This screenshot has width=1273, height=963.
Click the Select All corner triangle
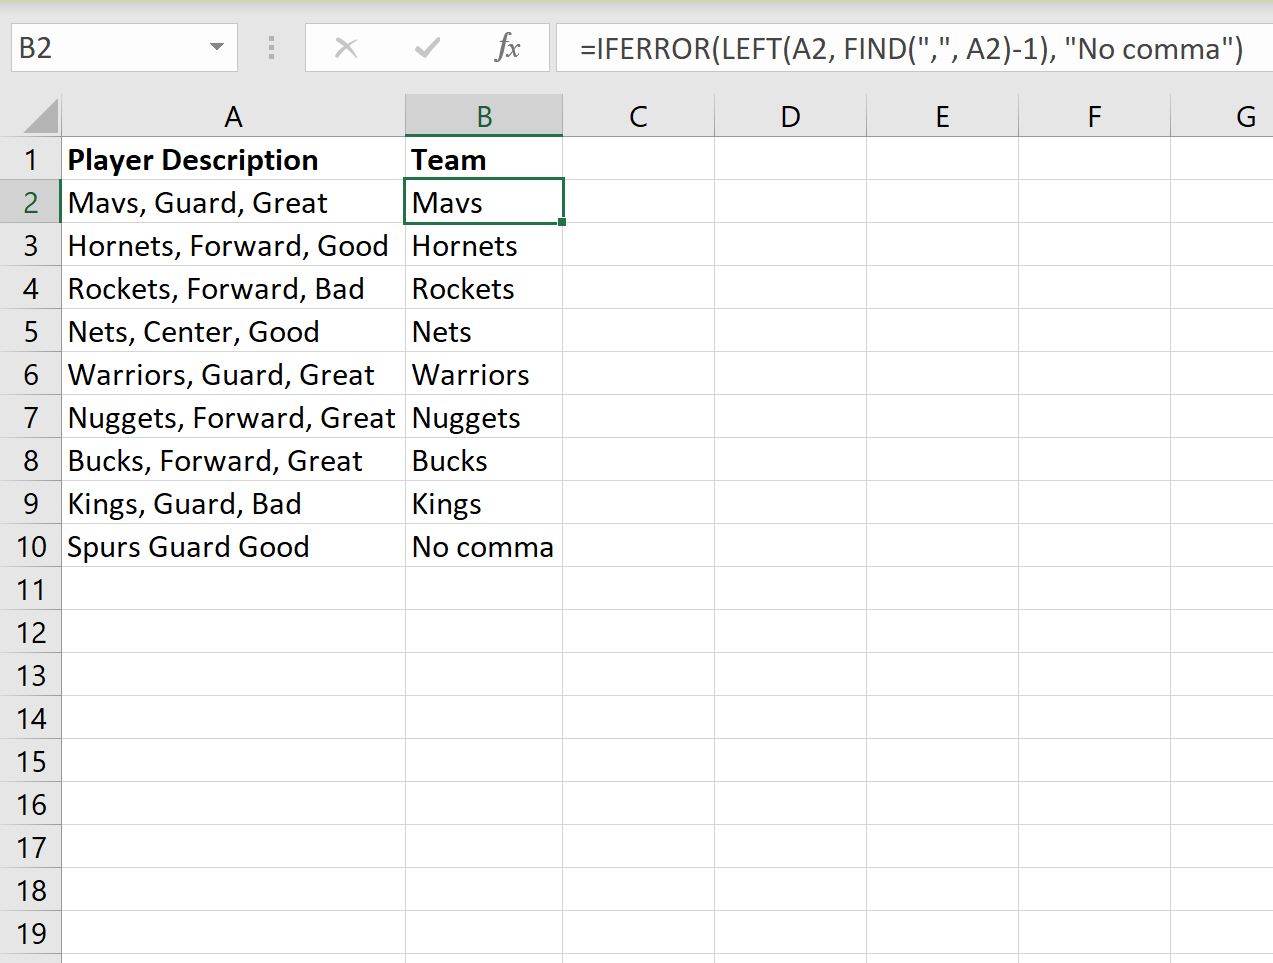pos(40,116)
